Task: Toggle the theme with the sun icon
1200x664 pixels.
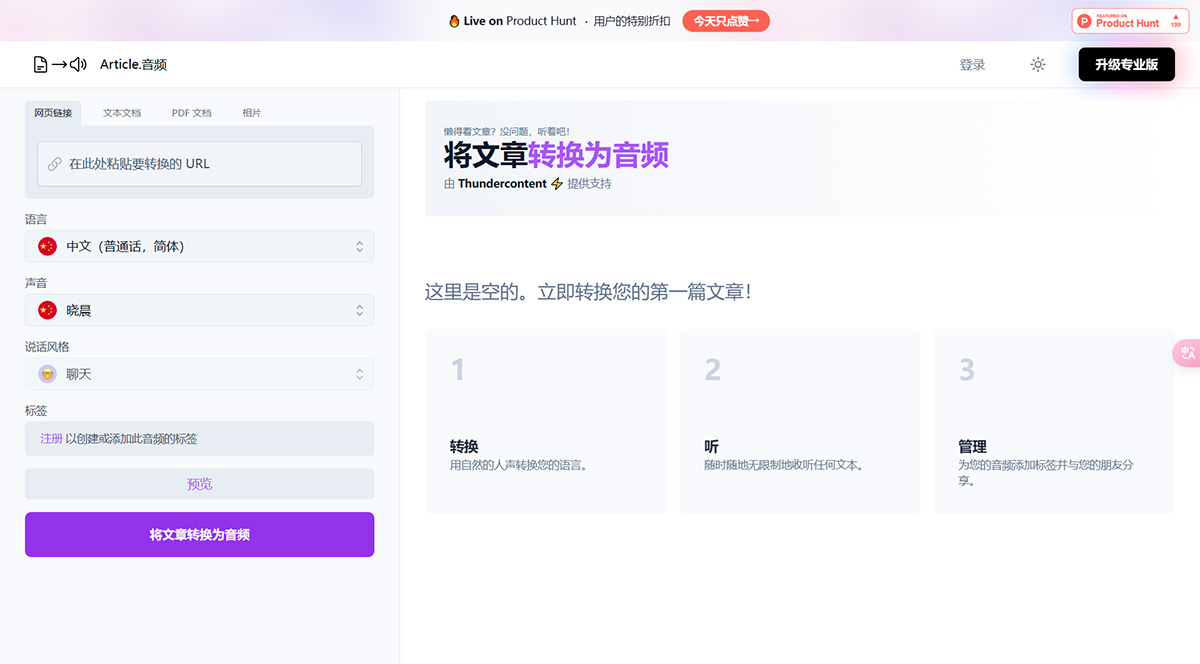Action: 1037,64
